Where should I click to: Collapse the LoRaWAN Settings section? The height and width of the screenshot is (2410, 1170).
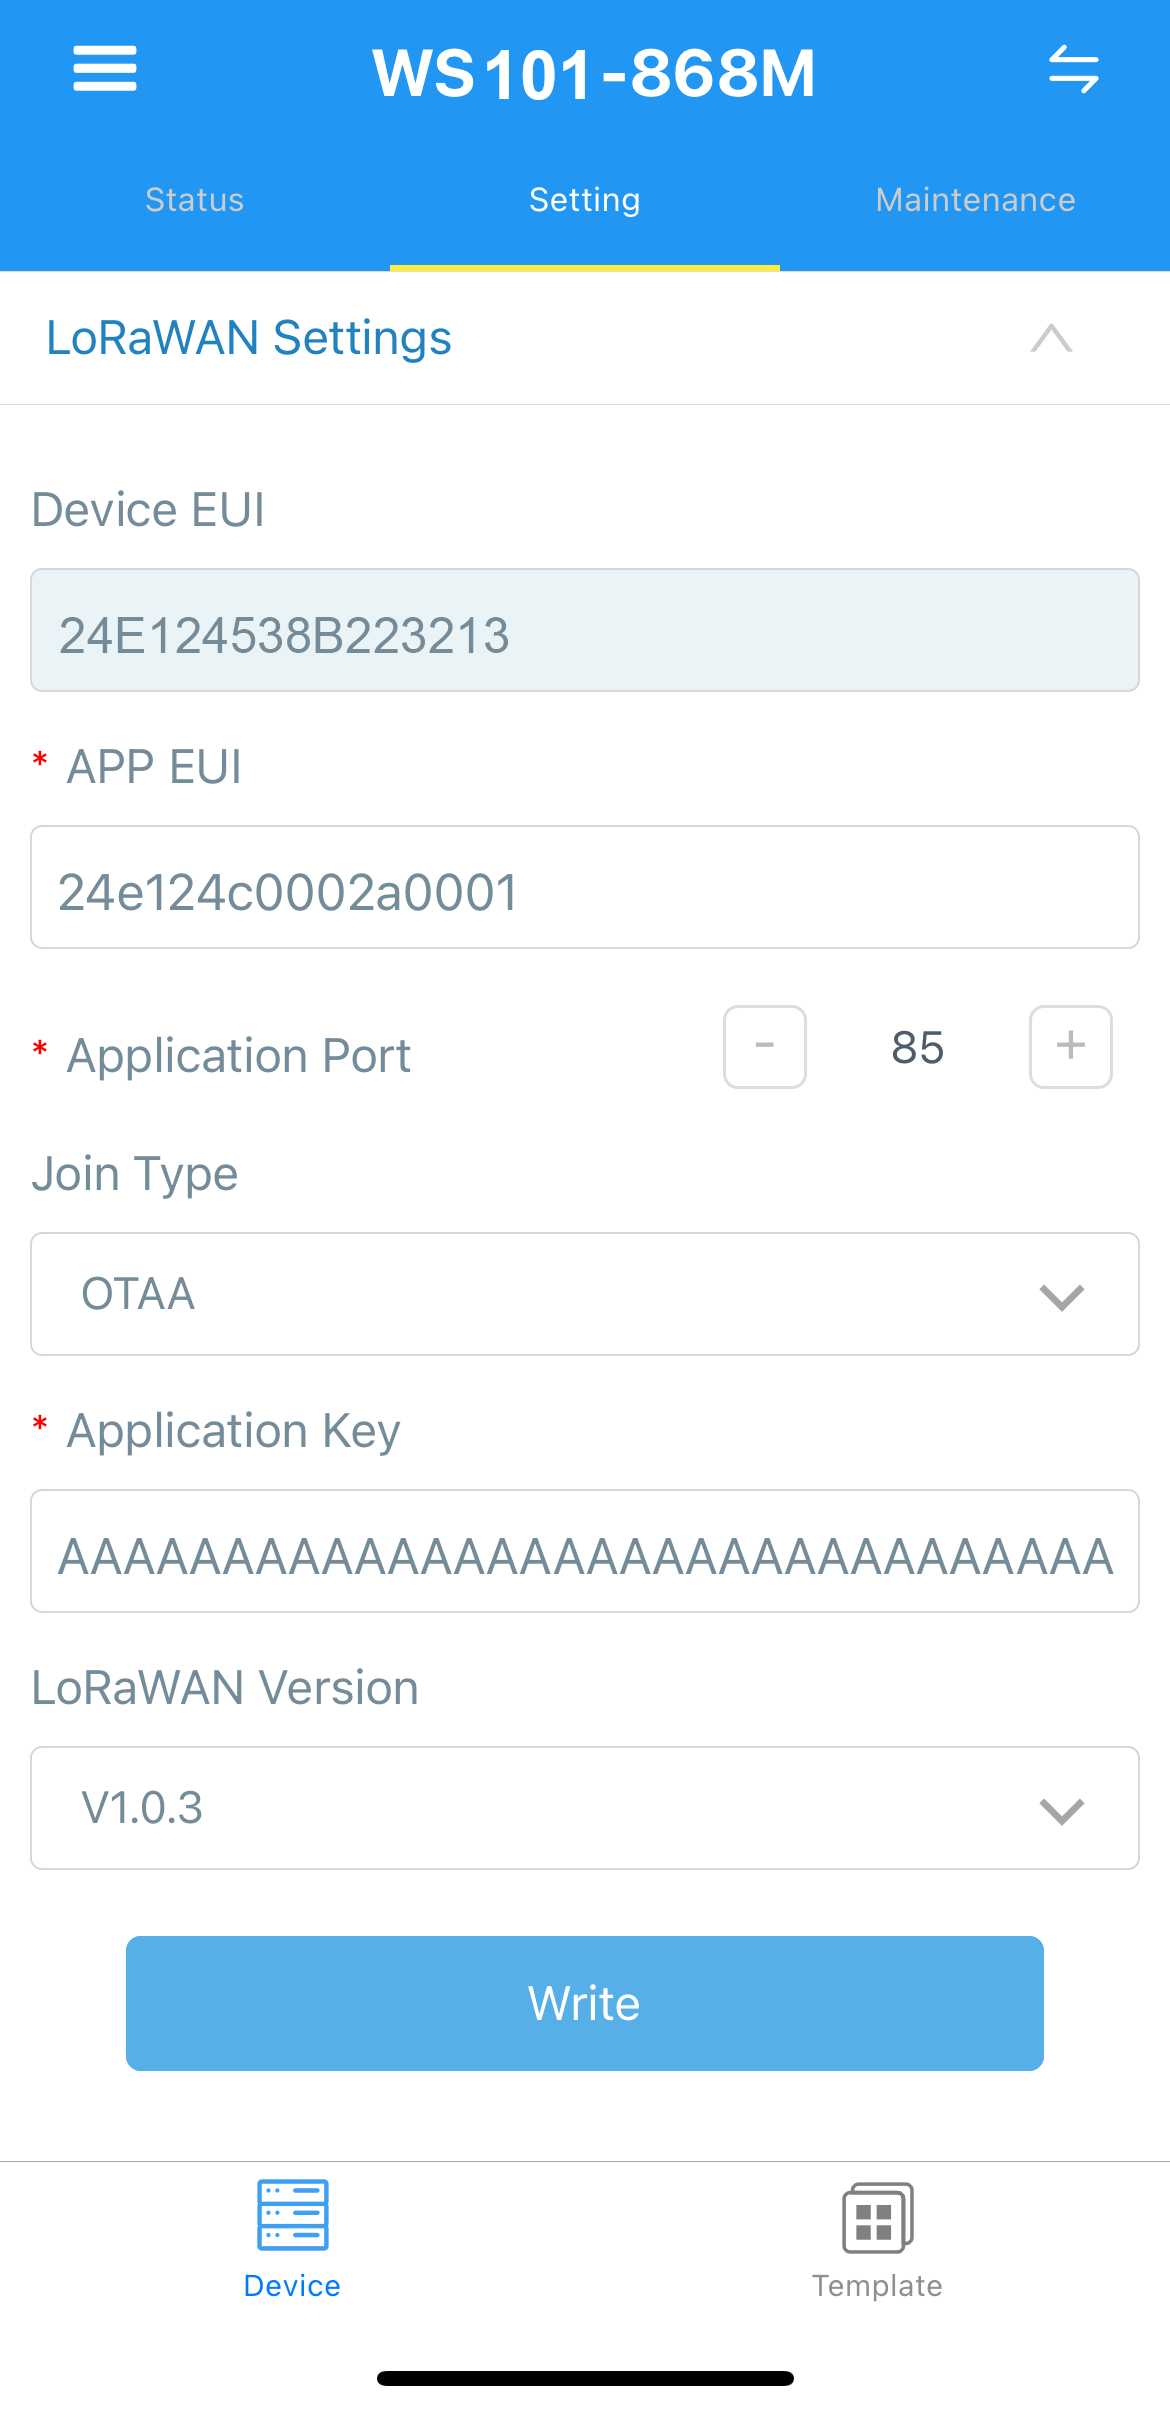click(x=1051, y=338)
